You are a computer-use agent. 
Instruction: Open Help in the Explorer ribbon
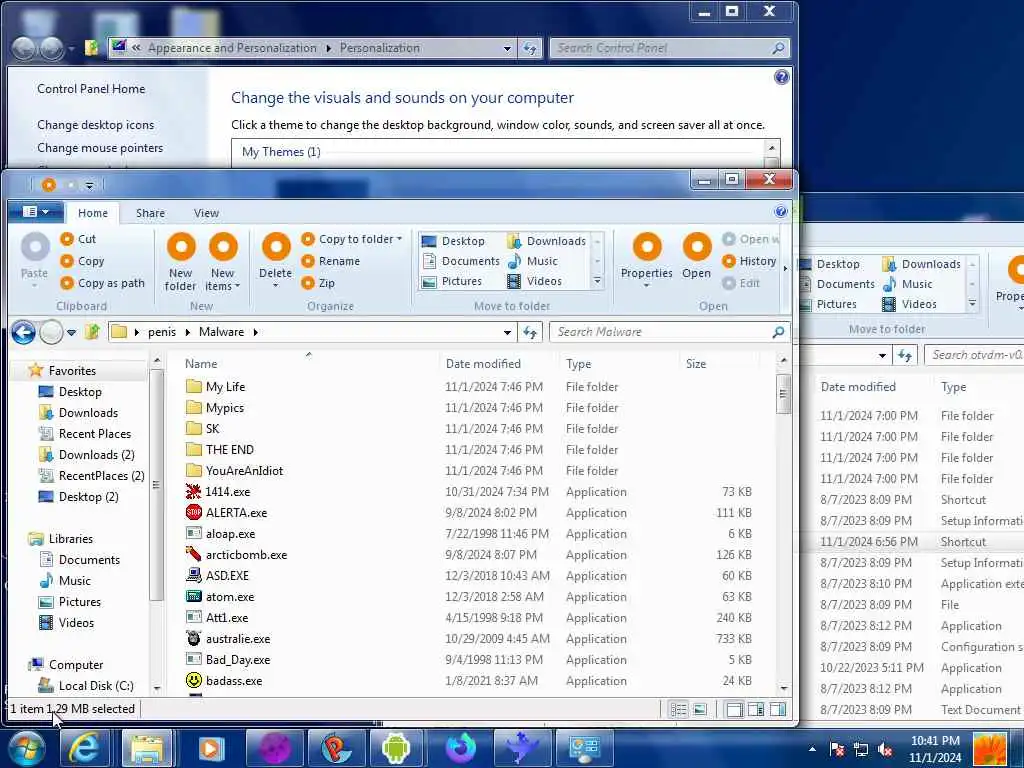pos(780,212)
